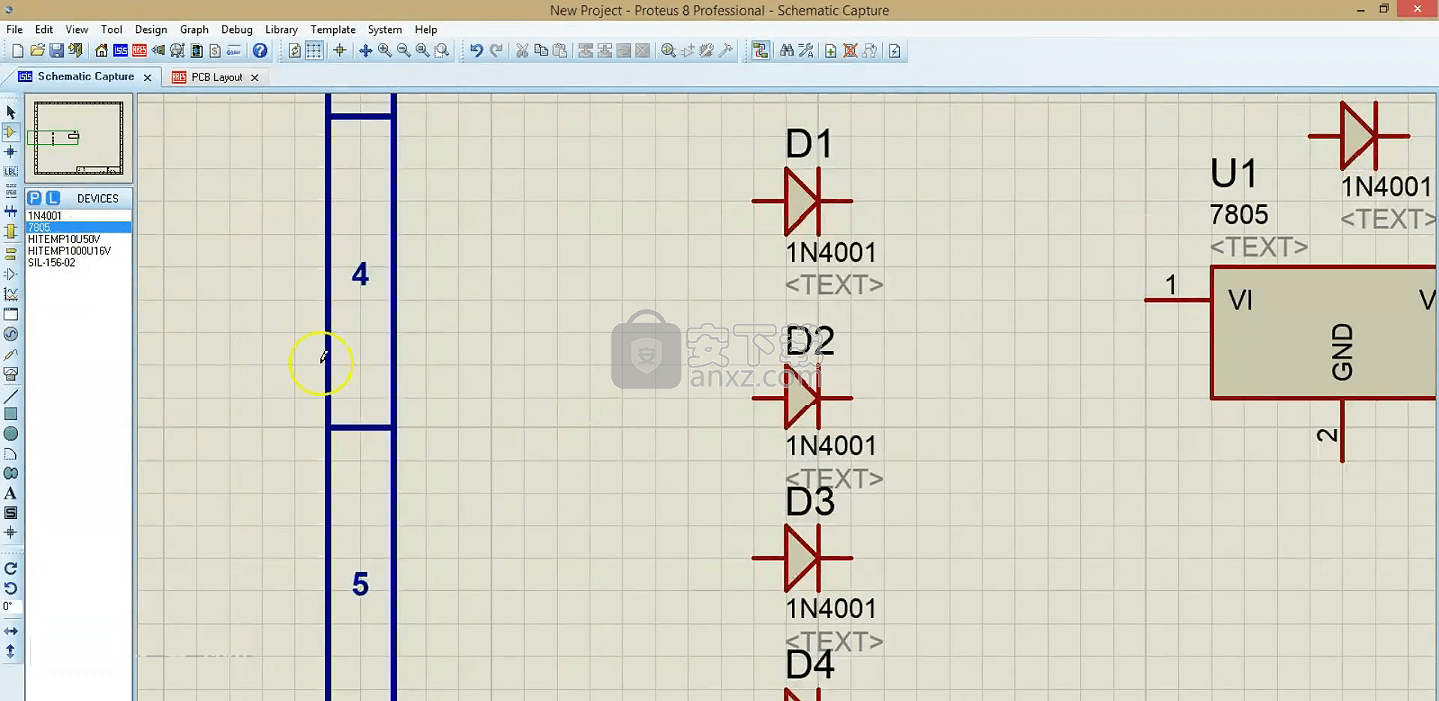Select the Component Mode tool

(11, 132)
